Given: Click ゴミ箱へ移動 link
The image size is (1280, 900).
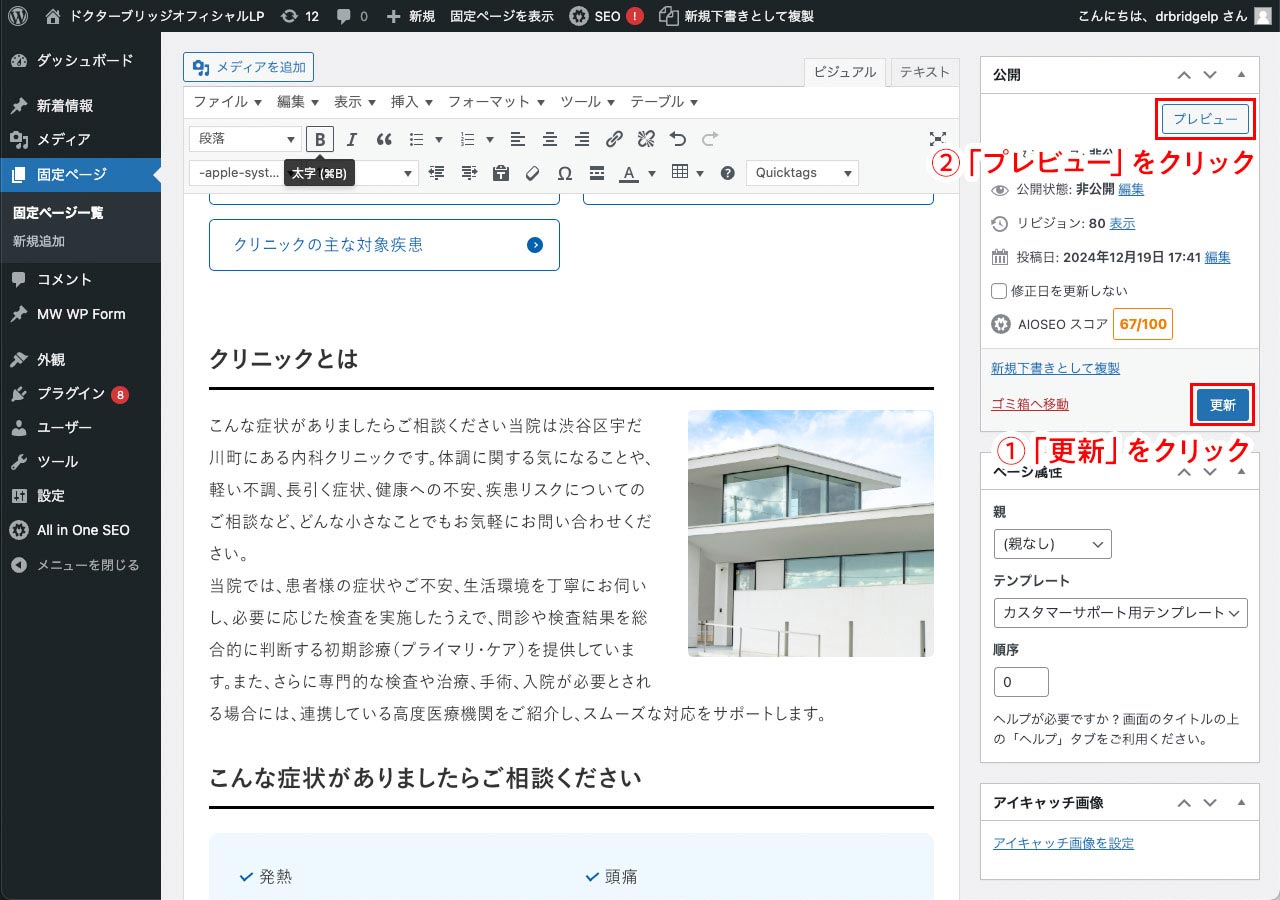Looking at the screenshot, I should click(x=1029, y=404).
